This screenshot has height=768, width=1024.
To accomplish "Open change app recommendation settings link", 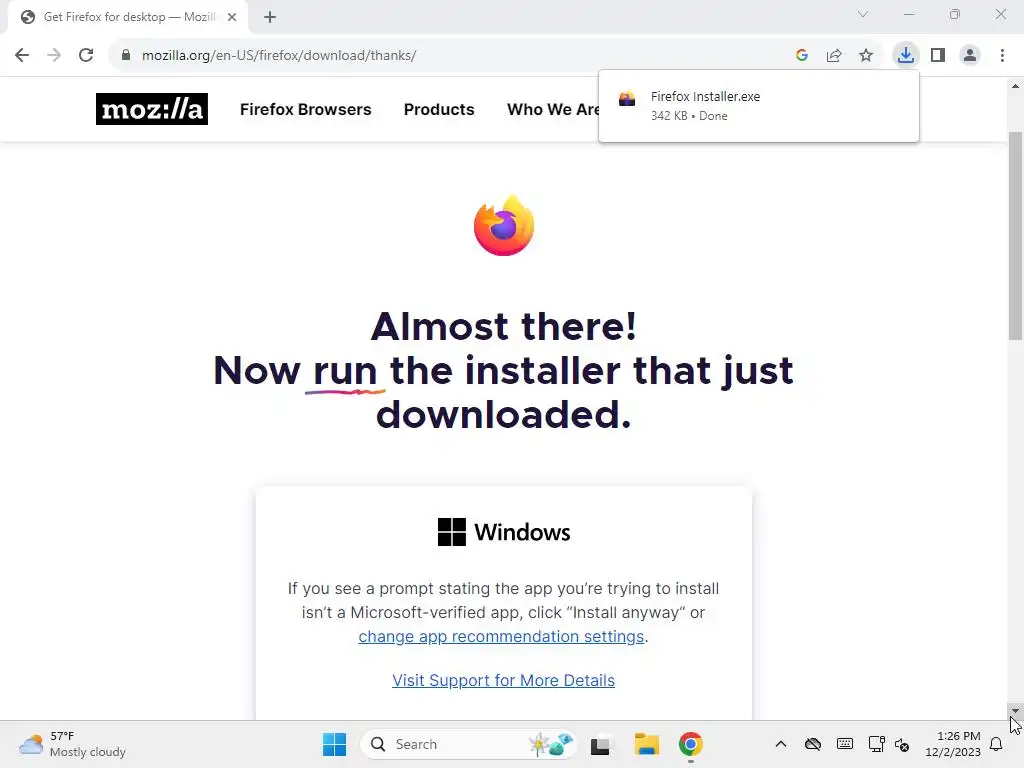I will (x=501, y=636).
